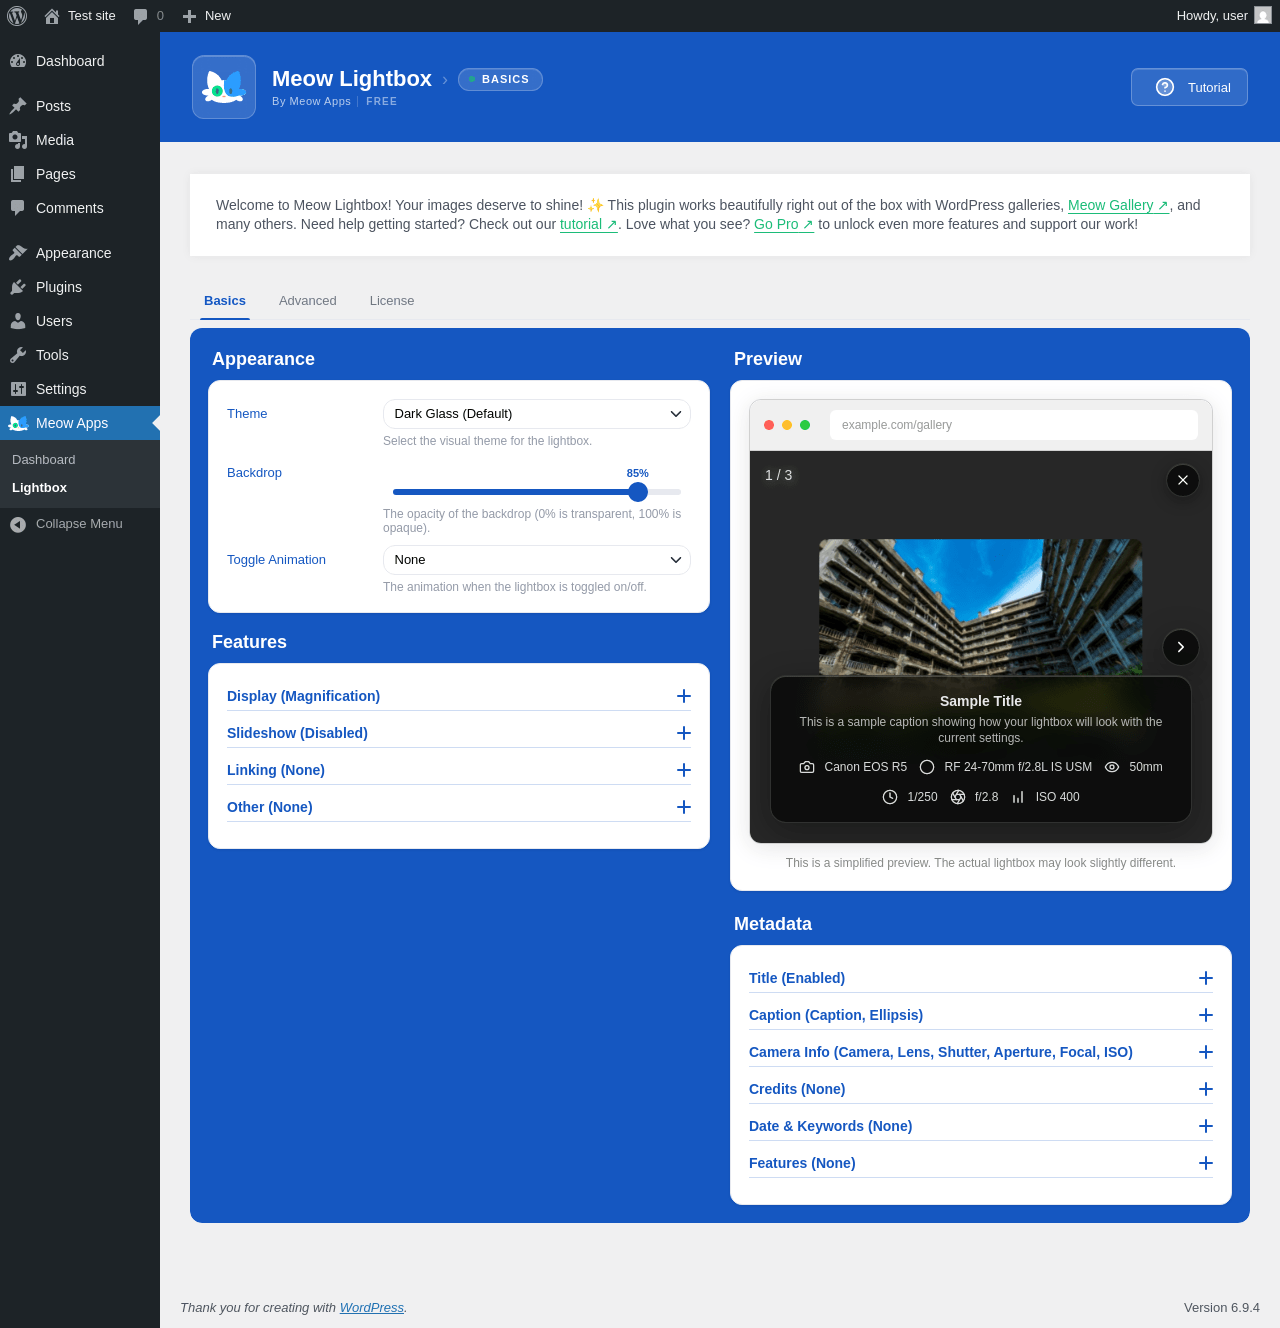Click the aperture icon beside f/2.8

tap(958, 797)
